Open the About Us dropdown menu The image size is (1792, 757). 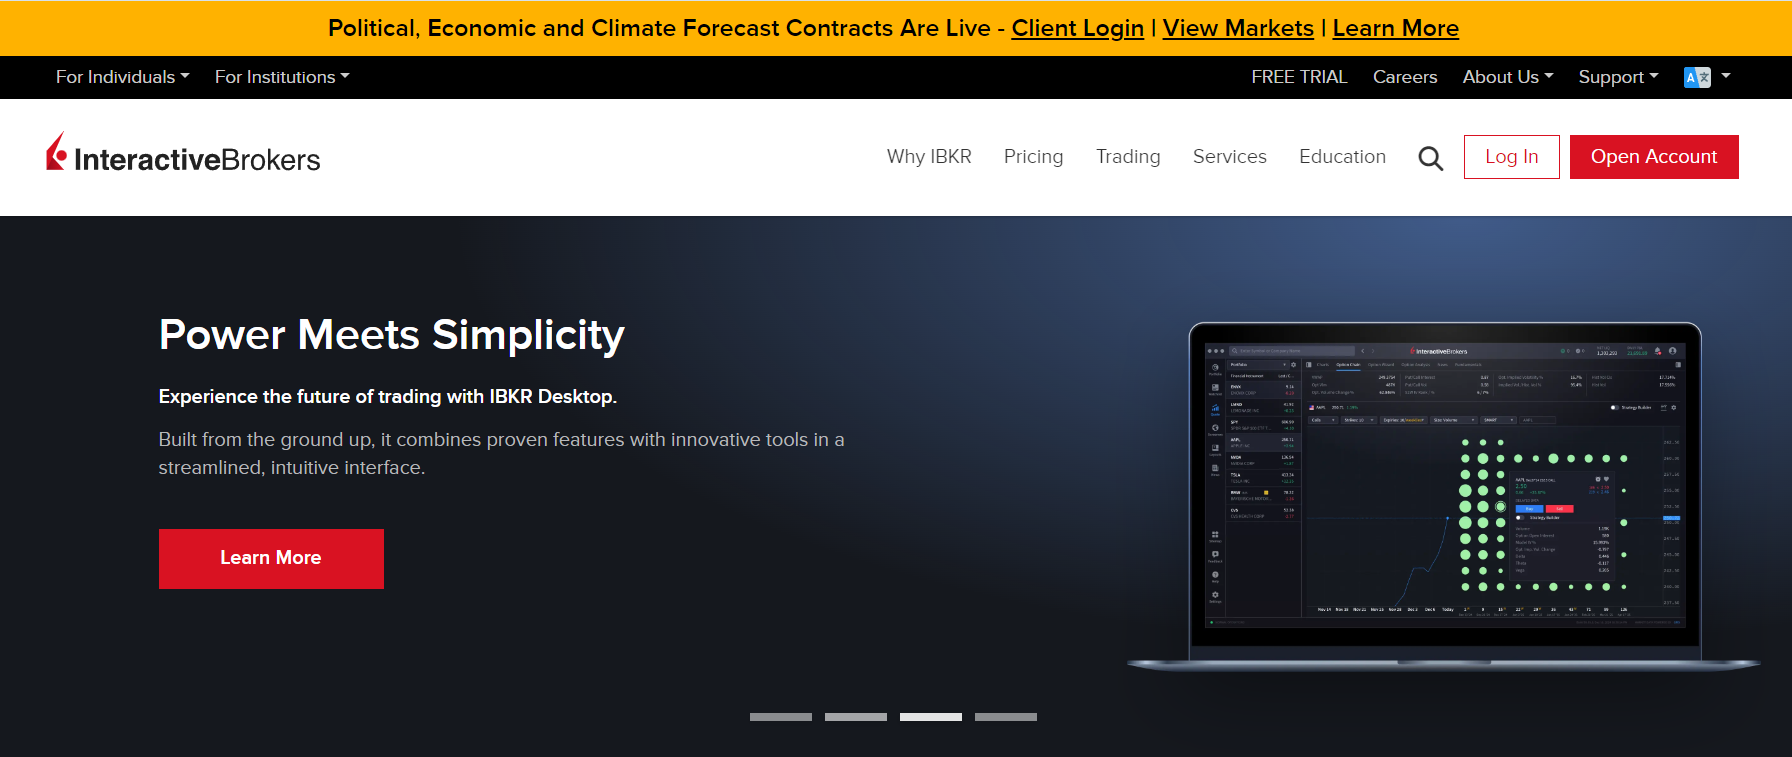1507,77
